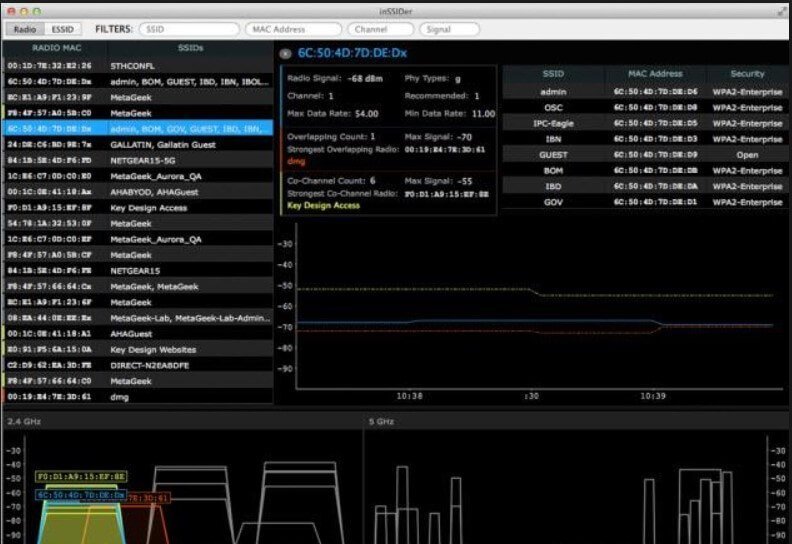Select the dmg radio row

pos(138,397)
